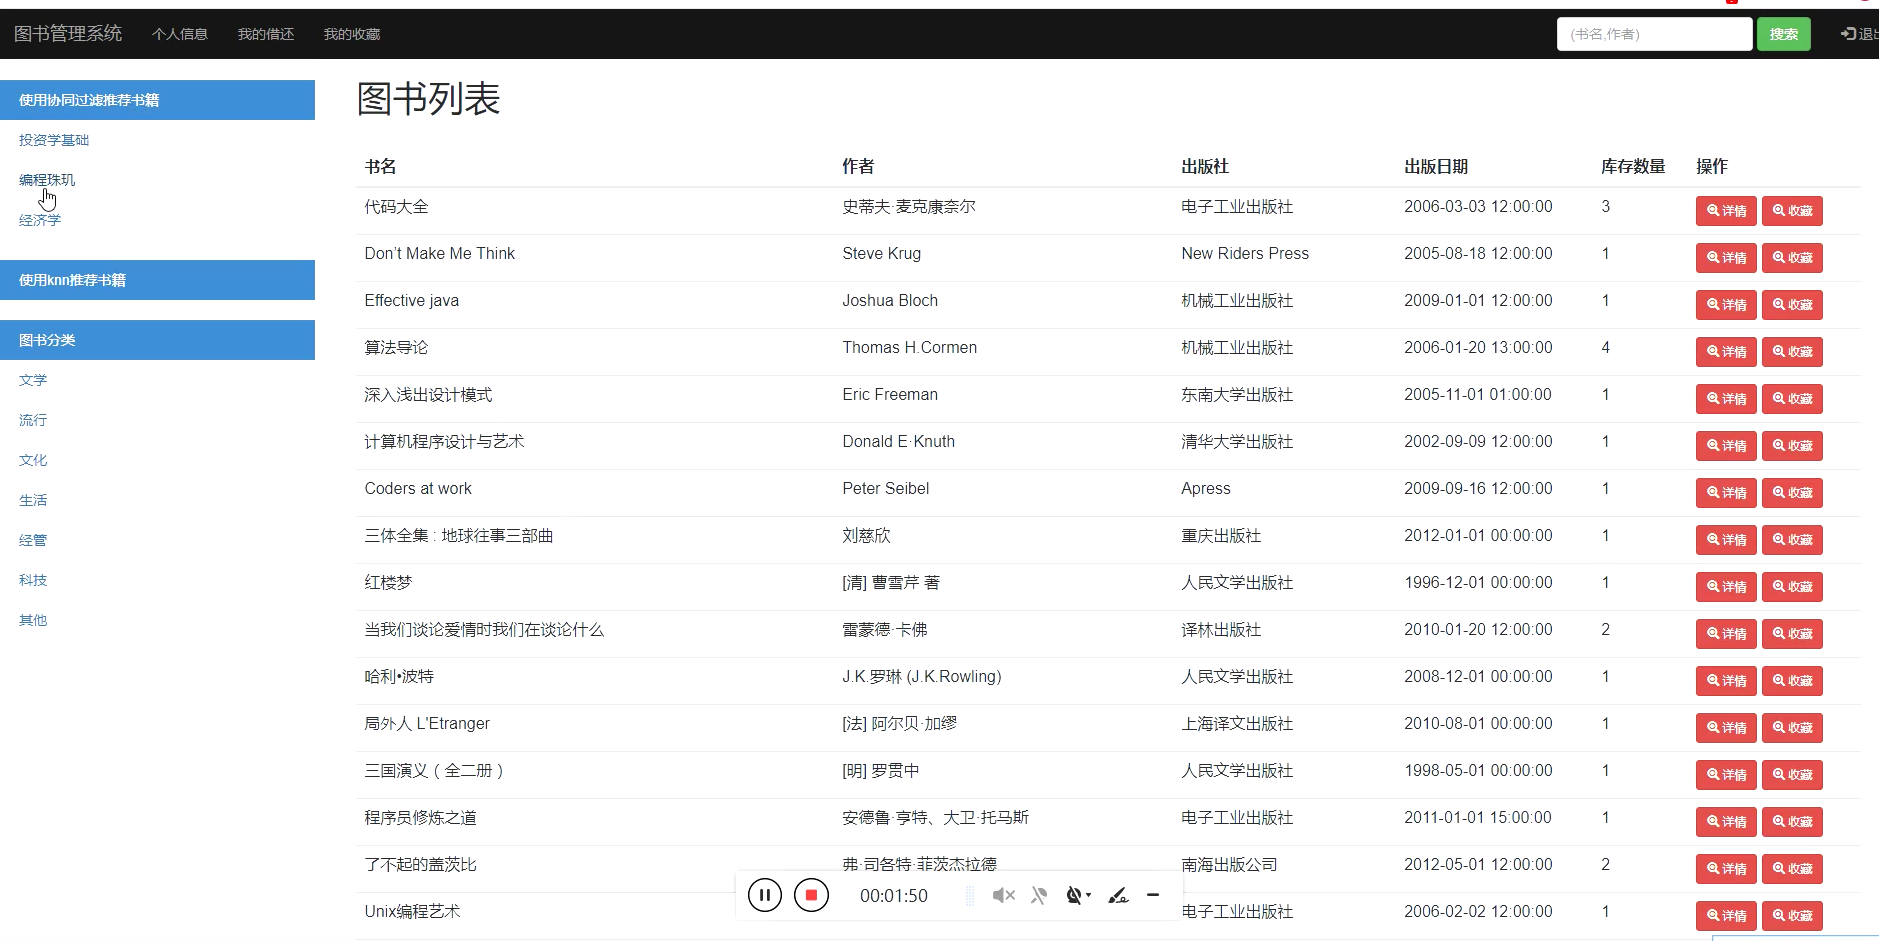Click 收藏 for 三体全集
This screenshot has width=1879, height=941.
(1792, 540)
